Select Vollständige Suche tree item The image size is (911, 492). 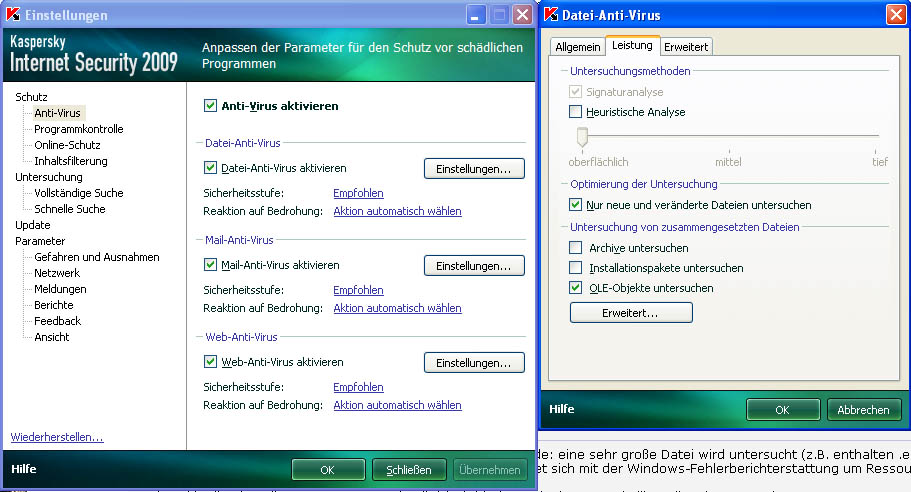(x=78, y=193)
